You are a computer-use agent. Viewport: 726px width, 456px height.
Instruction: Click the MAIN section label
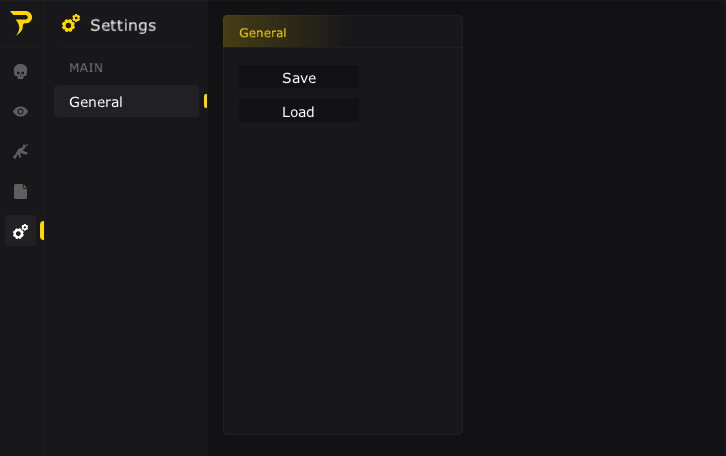[x=86, y=68]
